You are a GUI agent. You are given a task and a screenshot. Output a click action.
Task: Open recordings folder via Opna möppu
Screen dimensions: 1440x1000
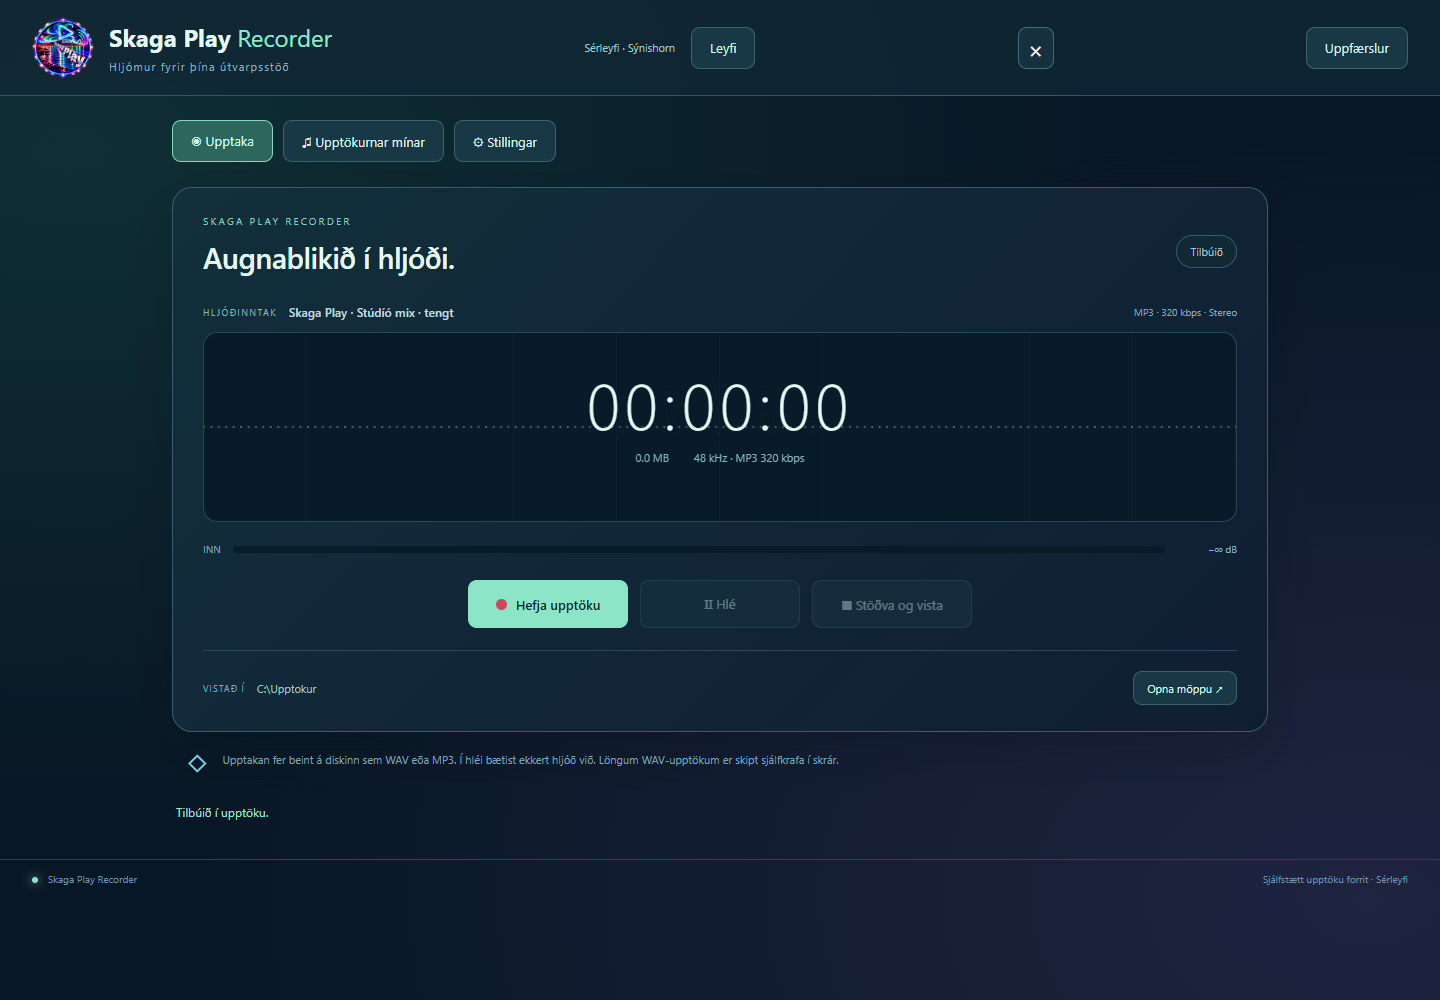(1184, 688)
